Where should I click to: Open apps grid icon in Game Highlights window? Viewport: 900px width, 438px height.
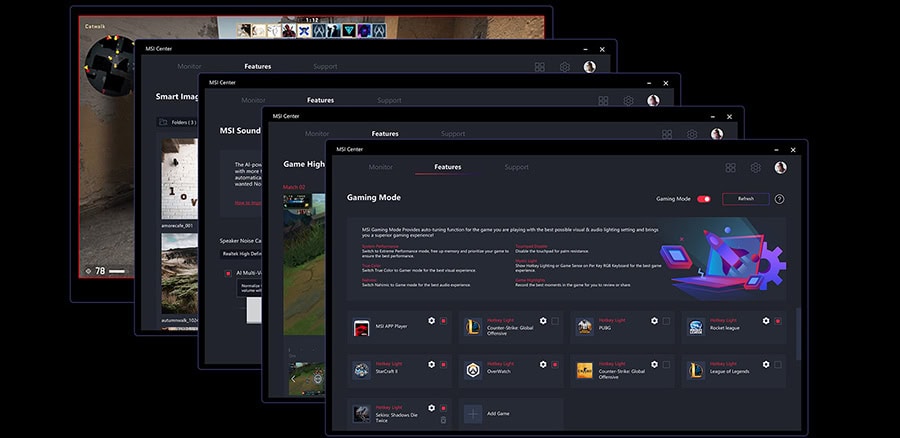(x=667, y=134)
